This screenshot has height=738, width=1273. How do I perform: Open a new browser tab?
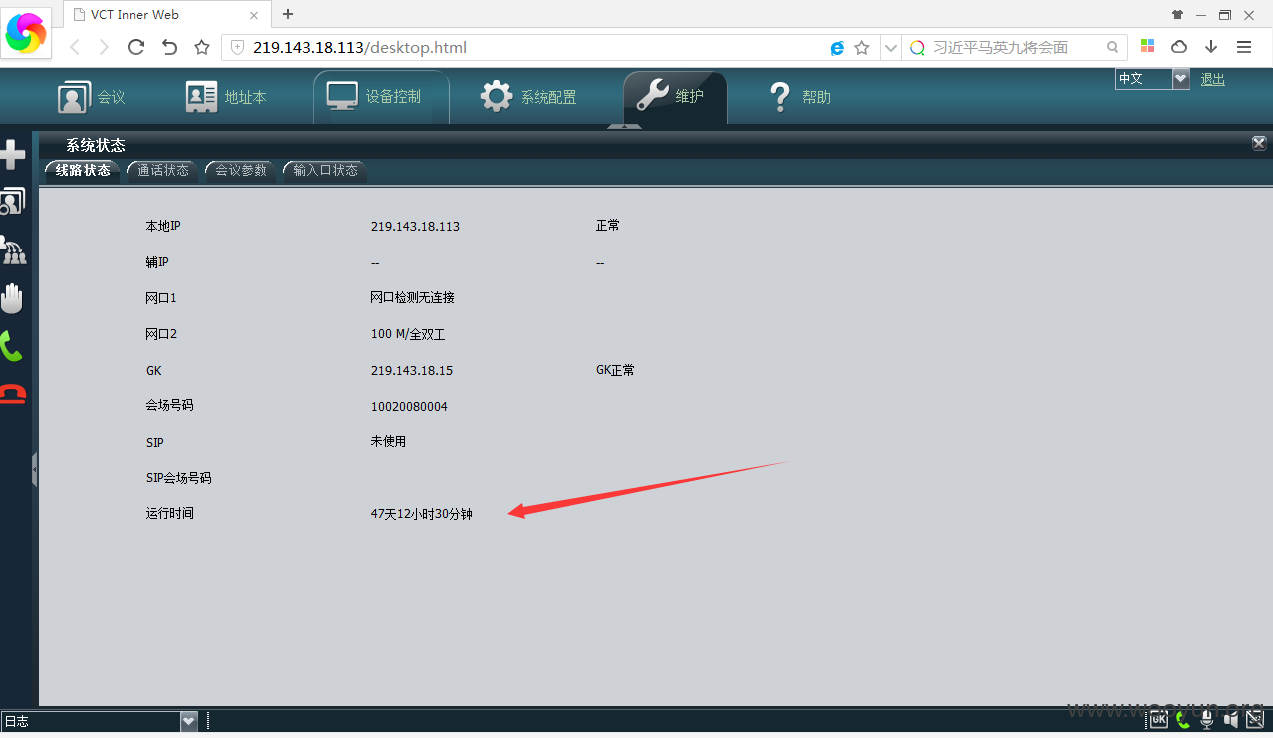click(x=288, y=14)
